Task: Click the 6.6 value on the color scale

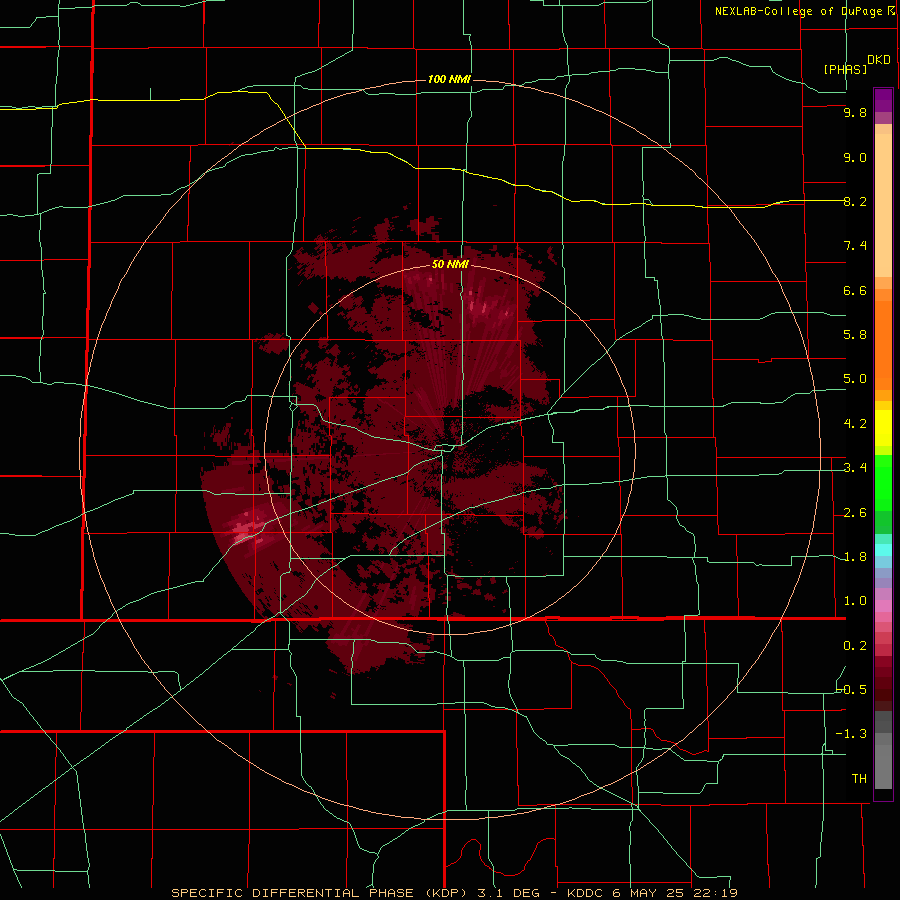Action: click(855, 290)
